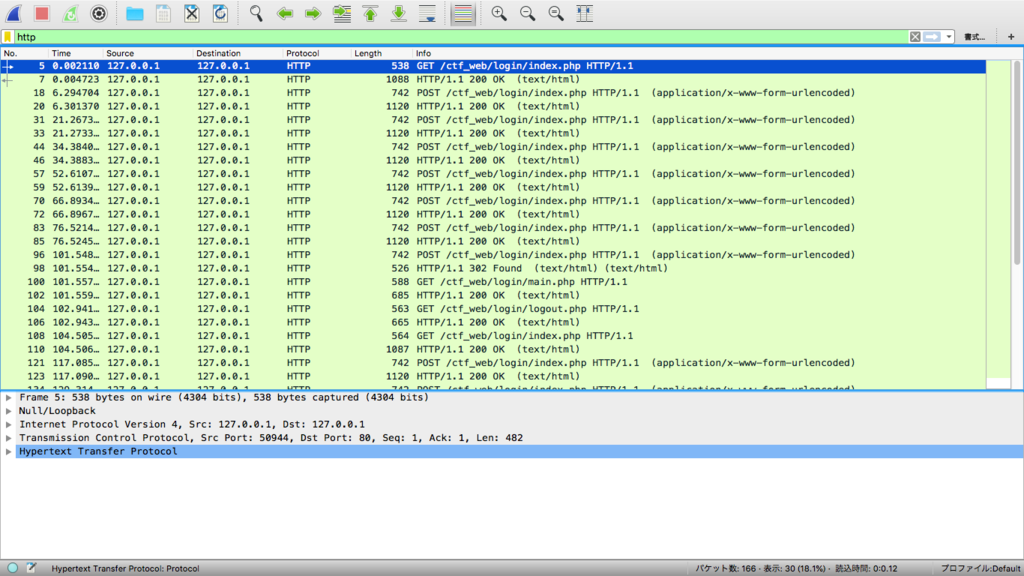Reload this capture file
Viewport: 1024px width, 576px height.
coord(220,13)
